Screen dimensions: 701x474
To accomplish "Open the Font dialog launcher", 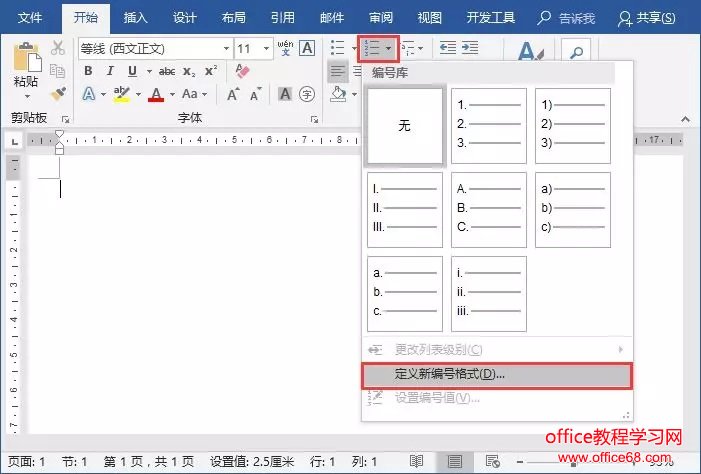I will 315,119.
